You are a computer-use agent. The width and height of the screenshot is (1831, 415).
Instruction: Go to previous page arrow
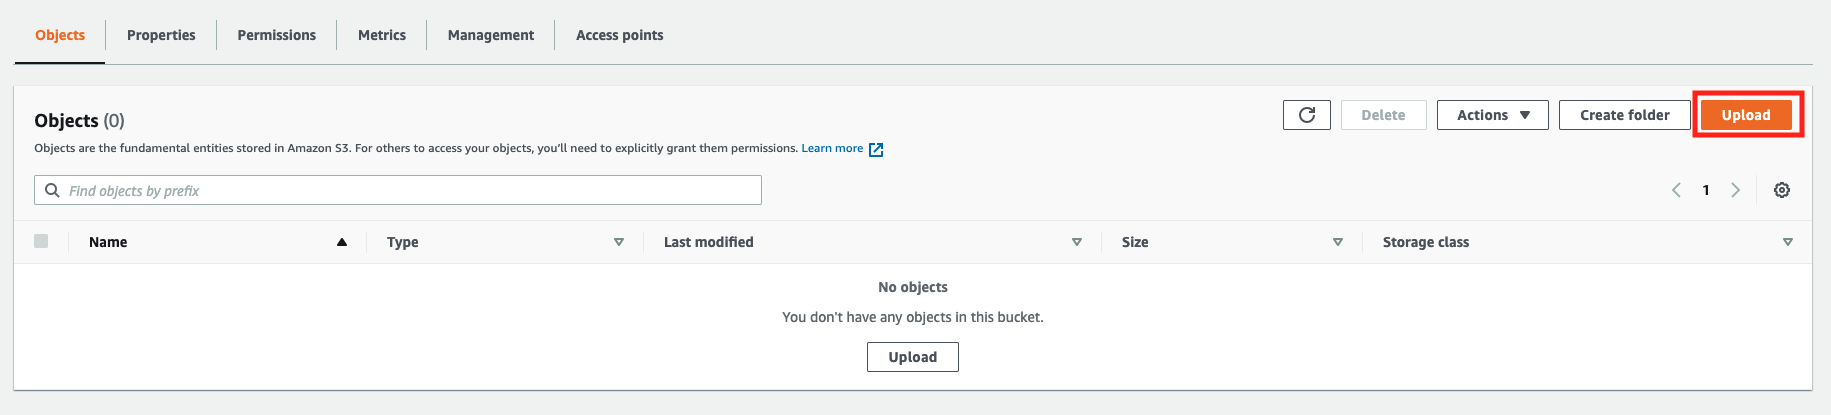click(x=1676, y=190)
